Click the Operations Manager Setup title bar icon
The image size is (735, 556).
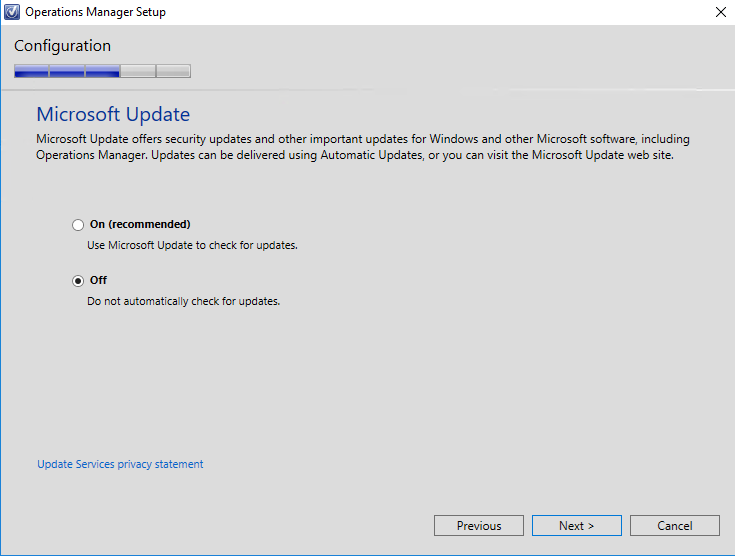pos(12,12)
